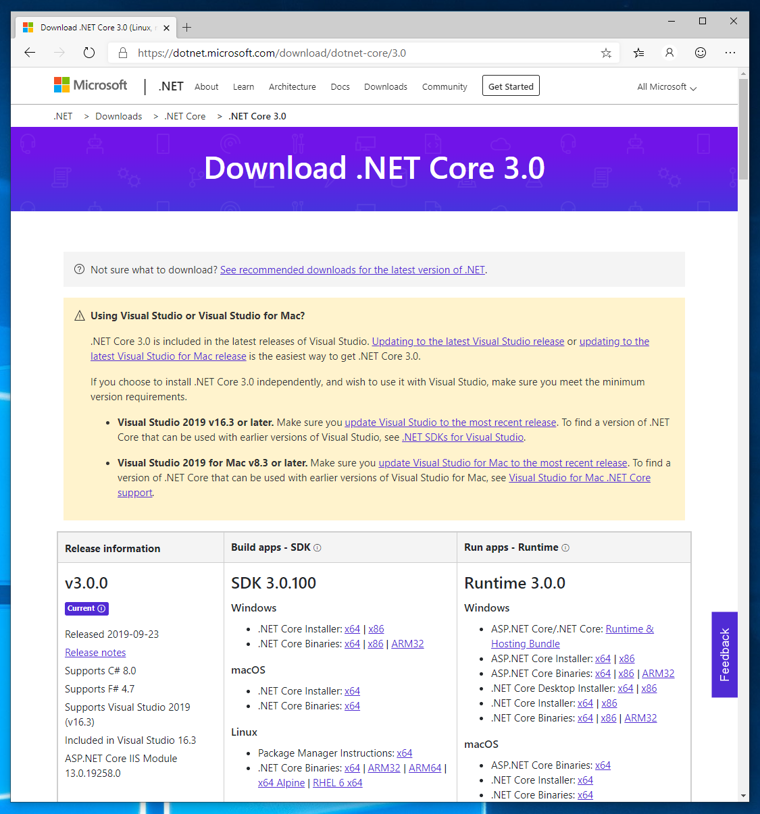Click the address bar URL field
Viewport: 760px width, 814px height.
(363, 53)
